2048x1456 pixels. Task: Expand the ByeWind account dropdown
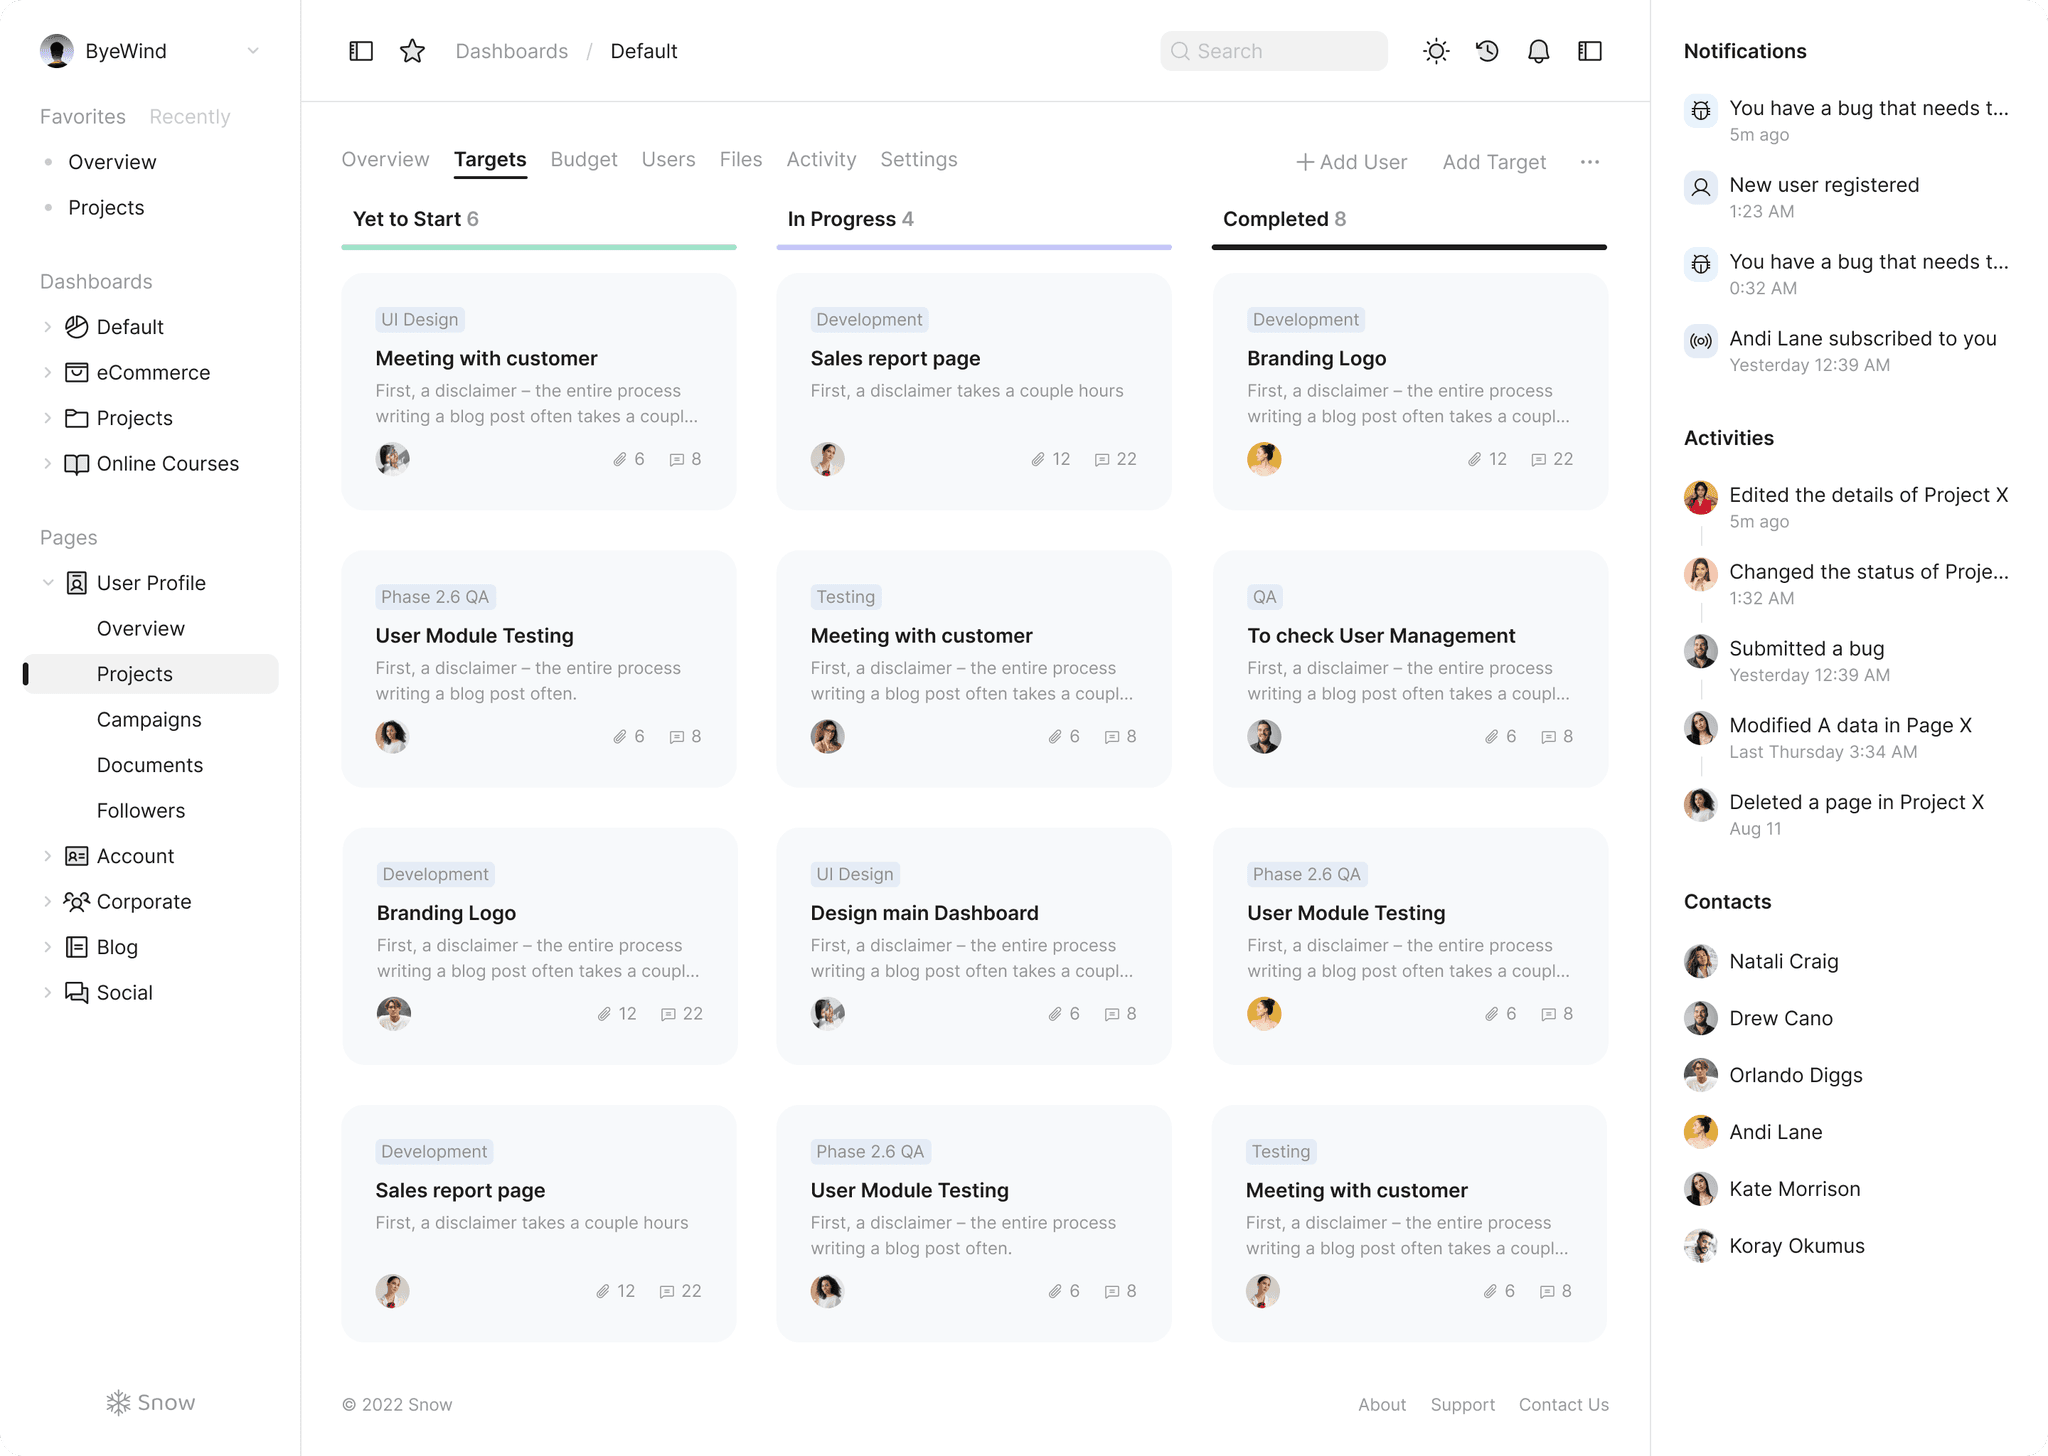click(x=253, y=51)
